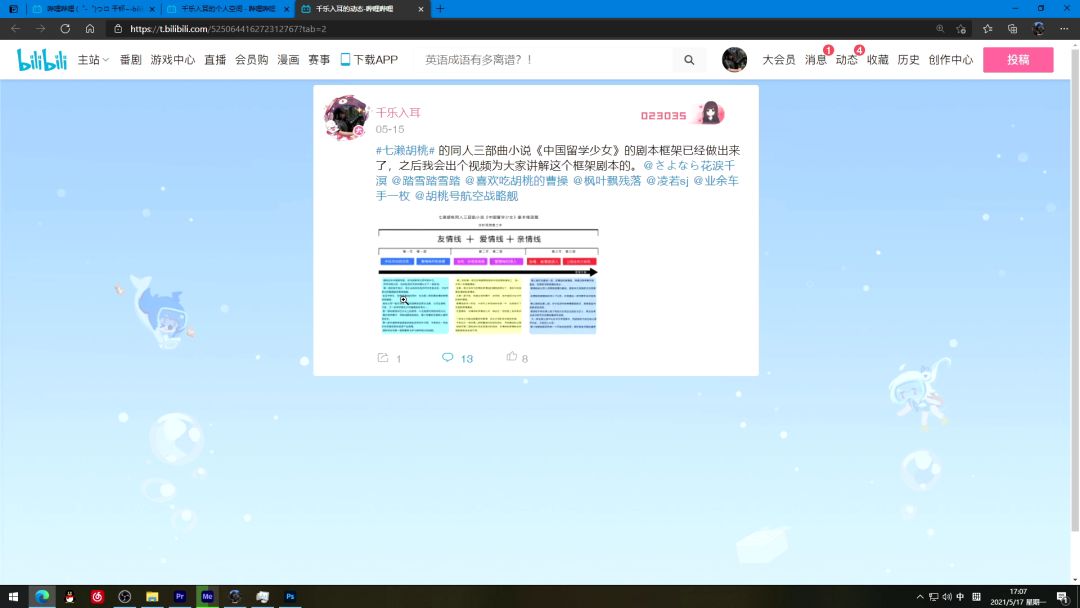Image resolution: width=1080 pixels, height=608 pixels.
Task: Open the script framework image thumbnail
Action: 487,272
